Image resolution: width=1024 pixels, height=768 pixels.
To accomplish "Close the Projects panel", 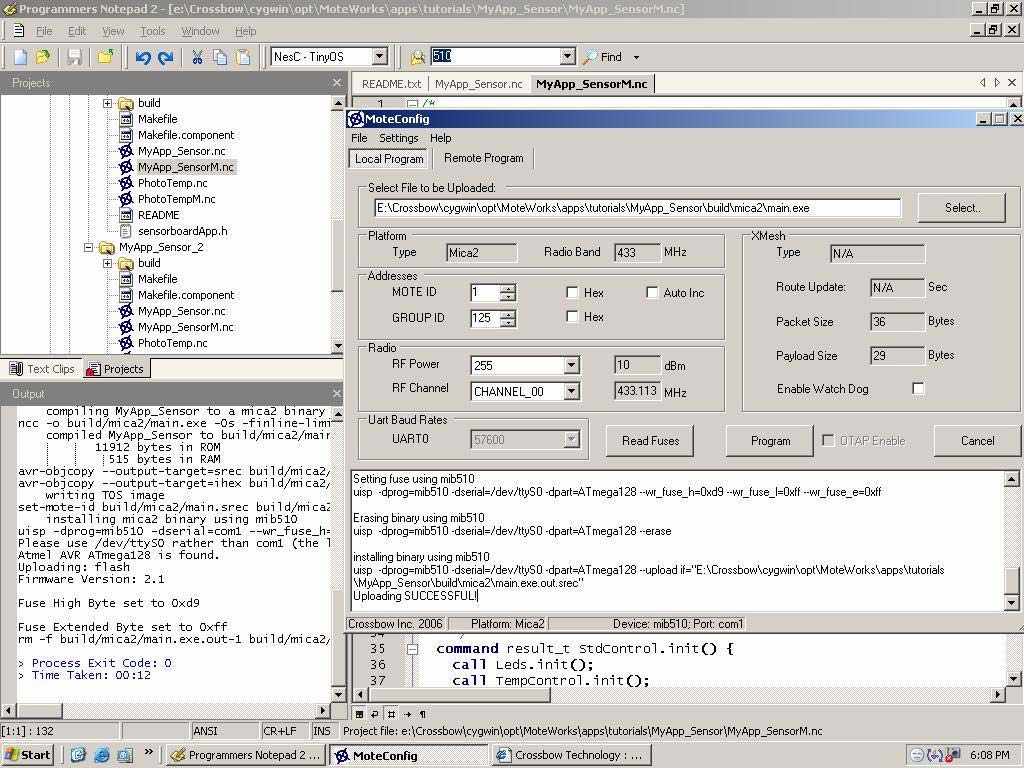I will [x=337, y=83].
